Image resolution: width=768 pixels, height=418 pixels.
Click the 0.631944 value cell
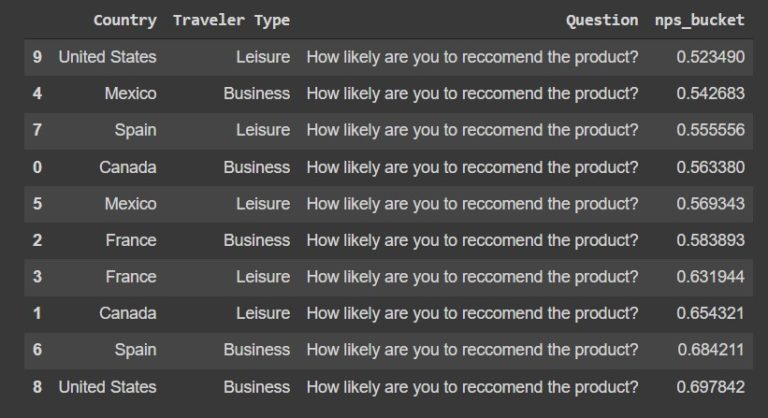710,277
